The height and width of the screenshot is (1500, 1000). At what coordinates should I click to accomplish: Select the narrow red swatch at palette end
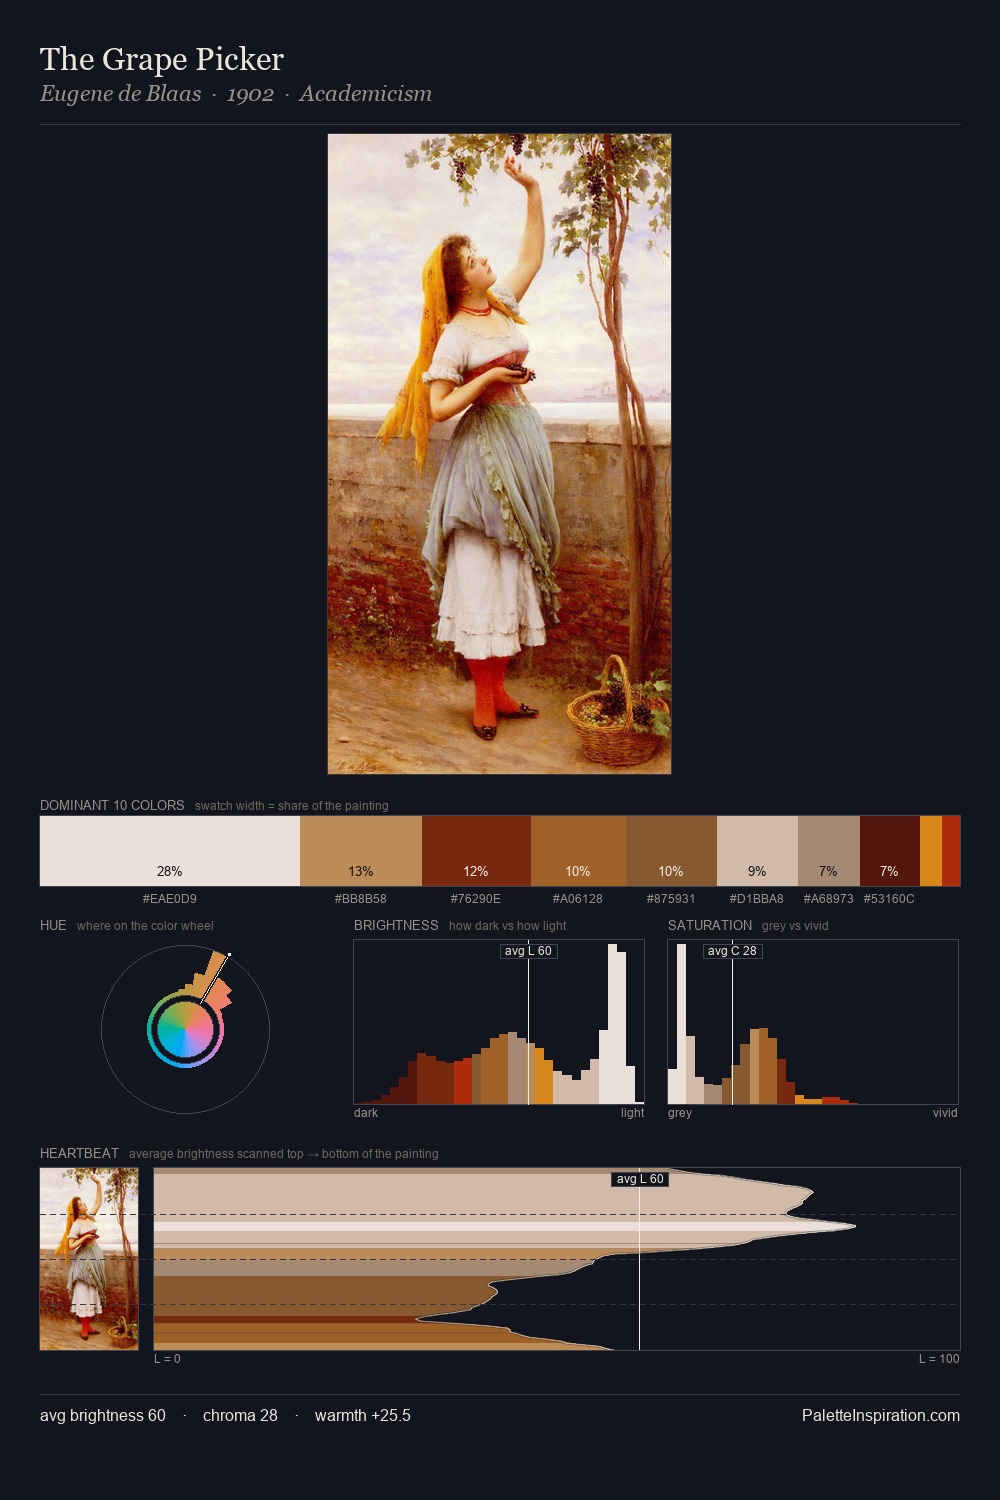951,851
